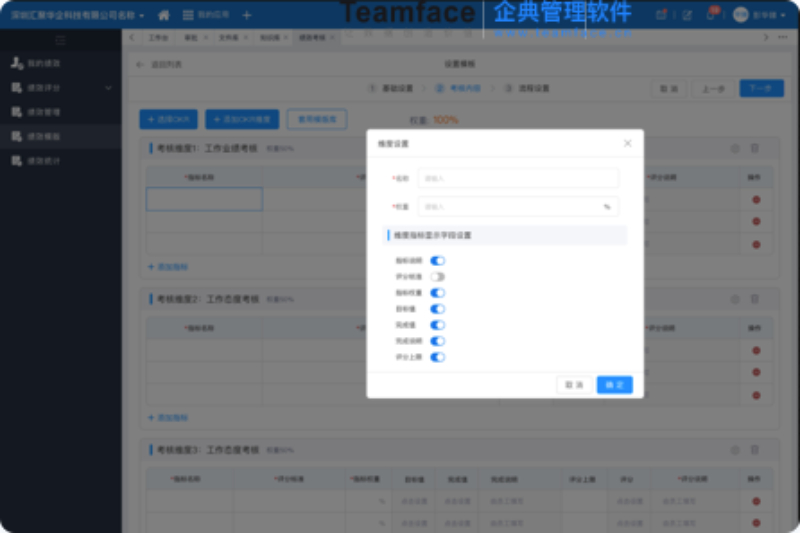Toggle the 完成值 switch
Screen dimensions: 800x533
click(x=437, y=325)
